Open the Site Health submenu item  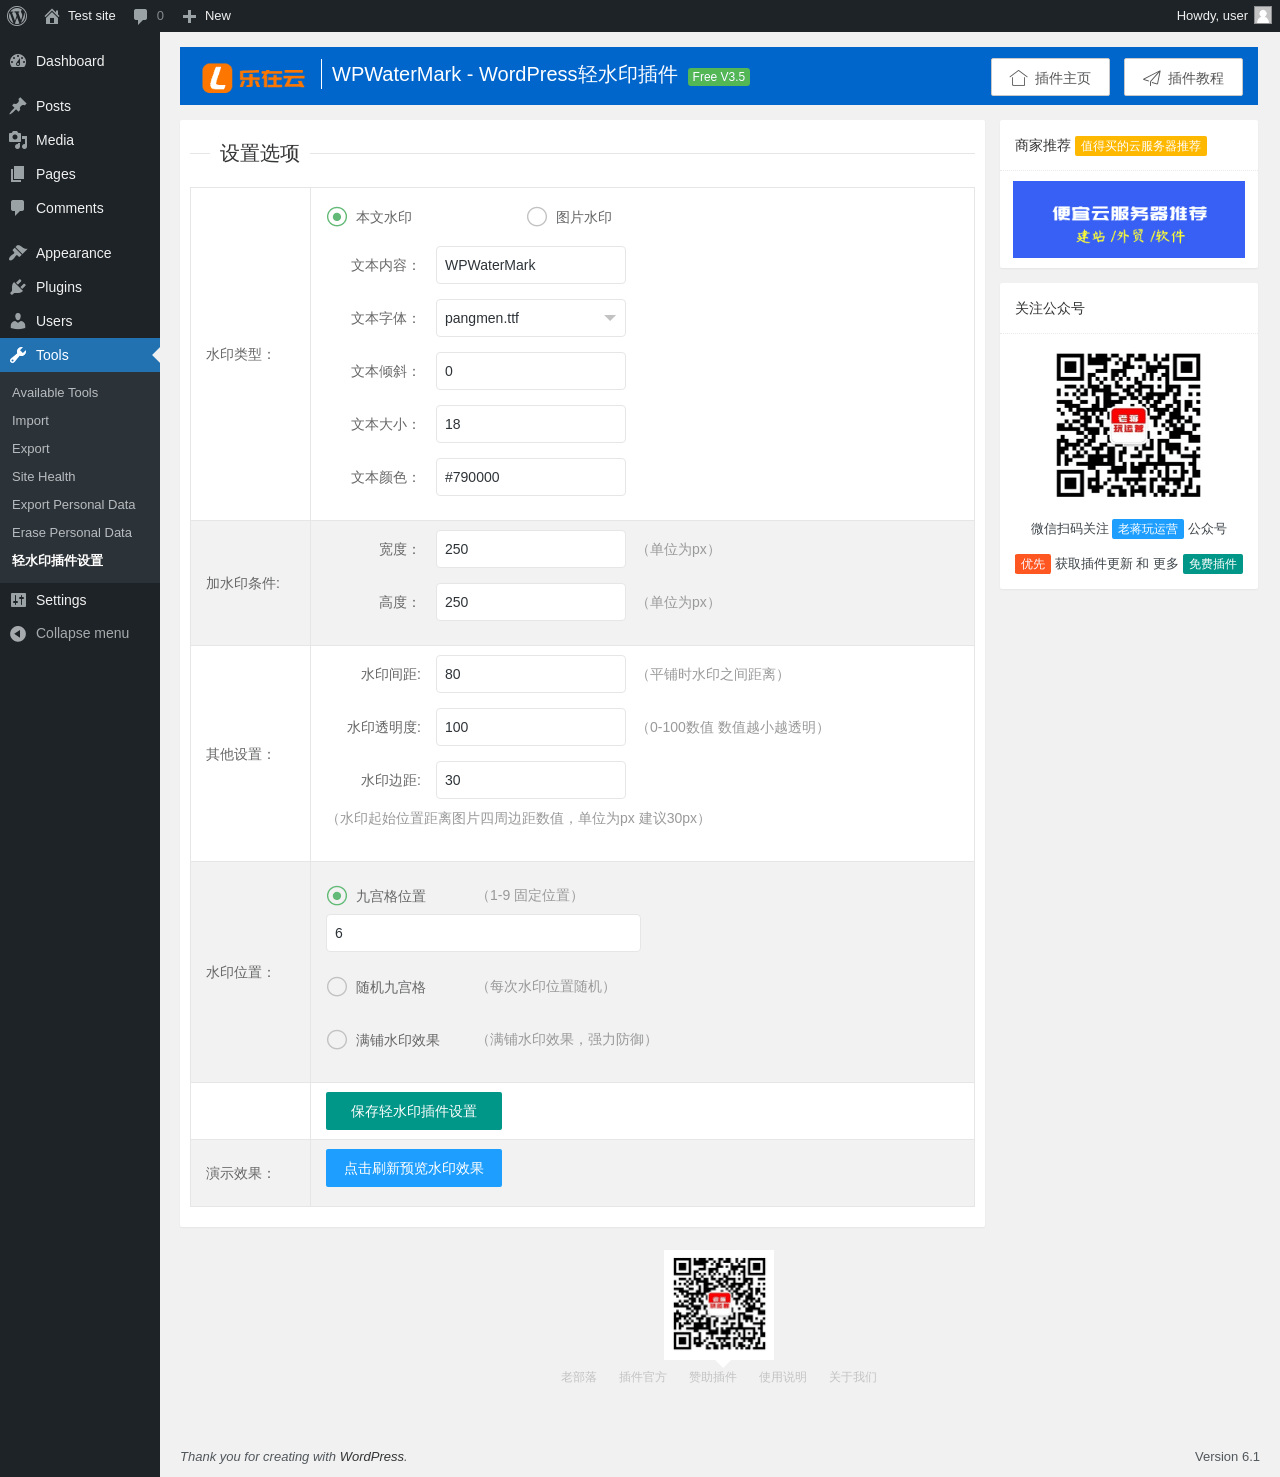tap(44, 477)
